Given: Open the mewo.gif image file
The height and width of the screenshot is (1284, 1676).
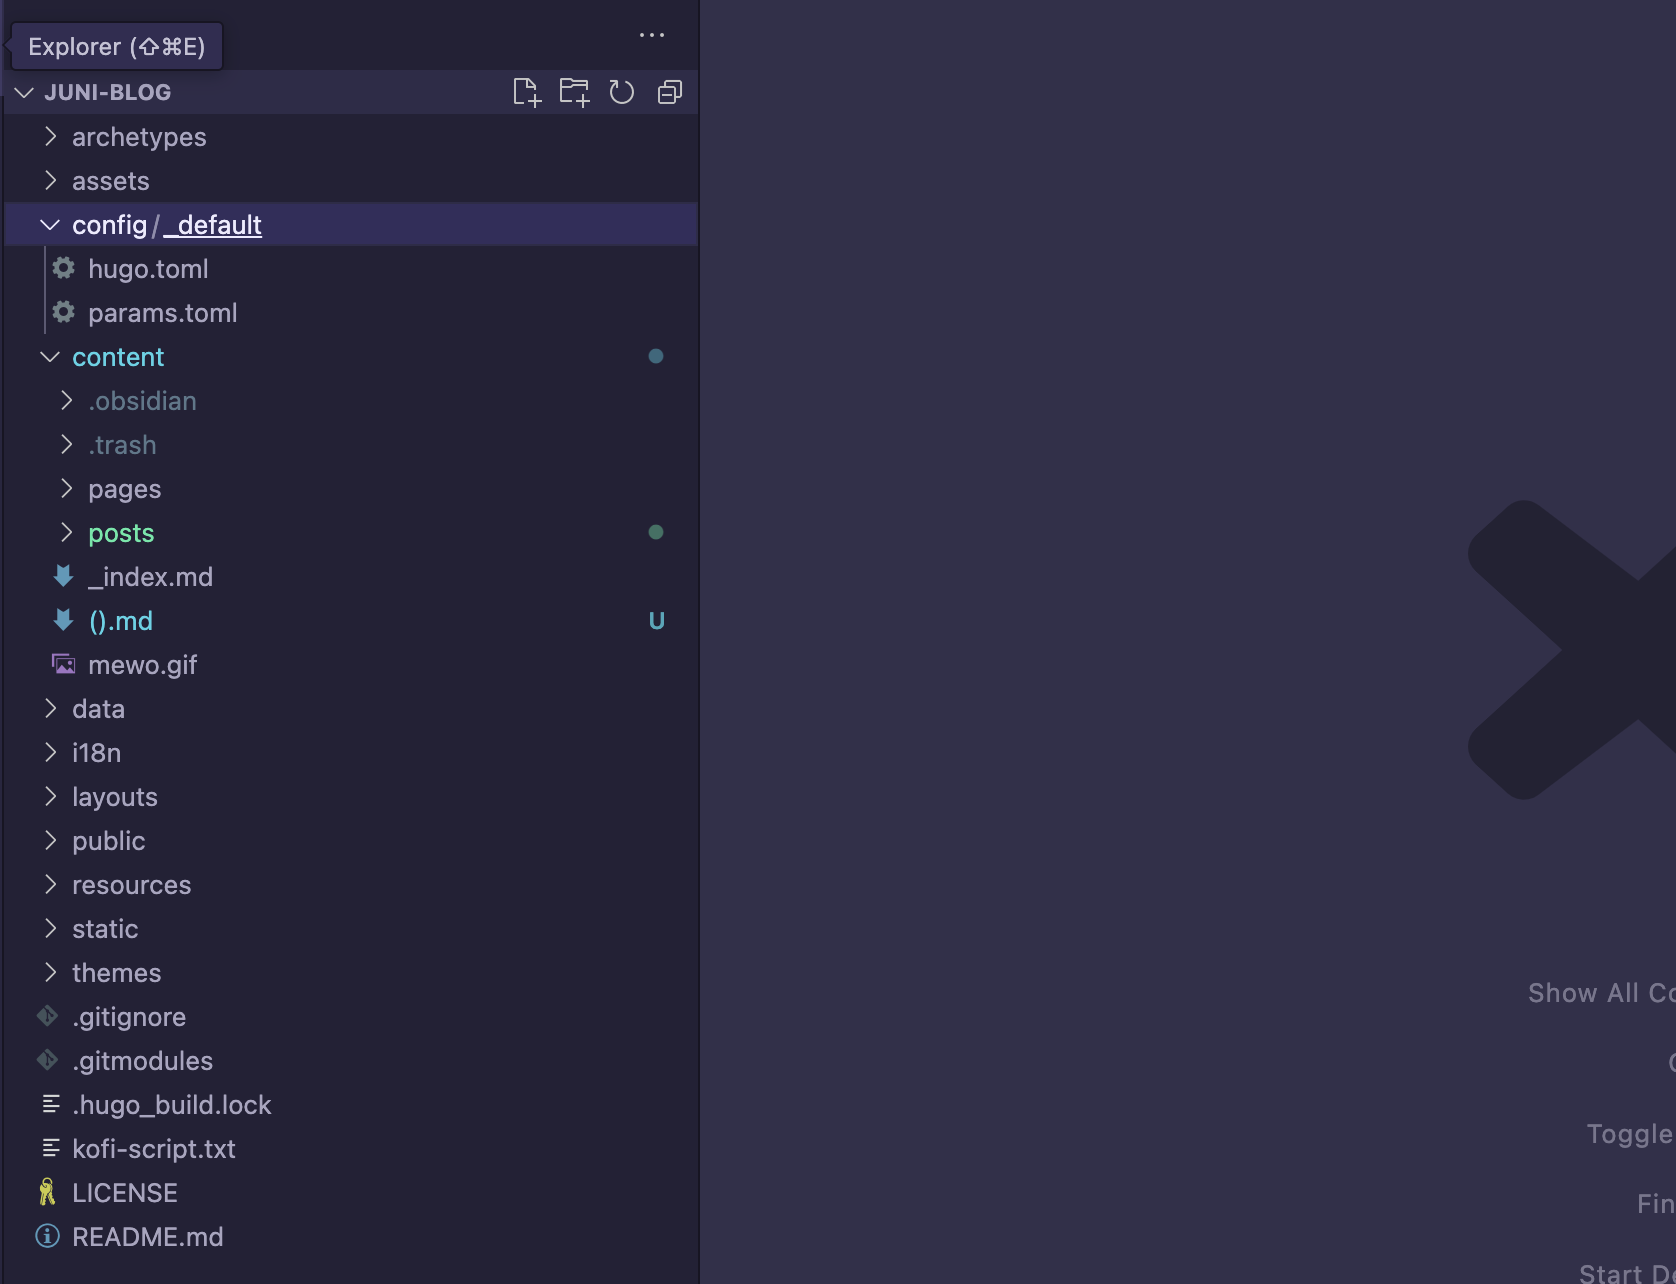Looking at the screenshot, I should pyautogui.click(x=142, y=665).
